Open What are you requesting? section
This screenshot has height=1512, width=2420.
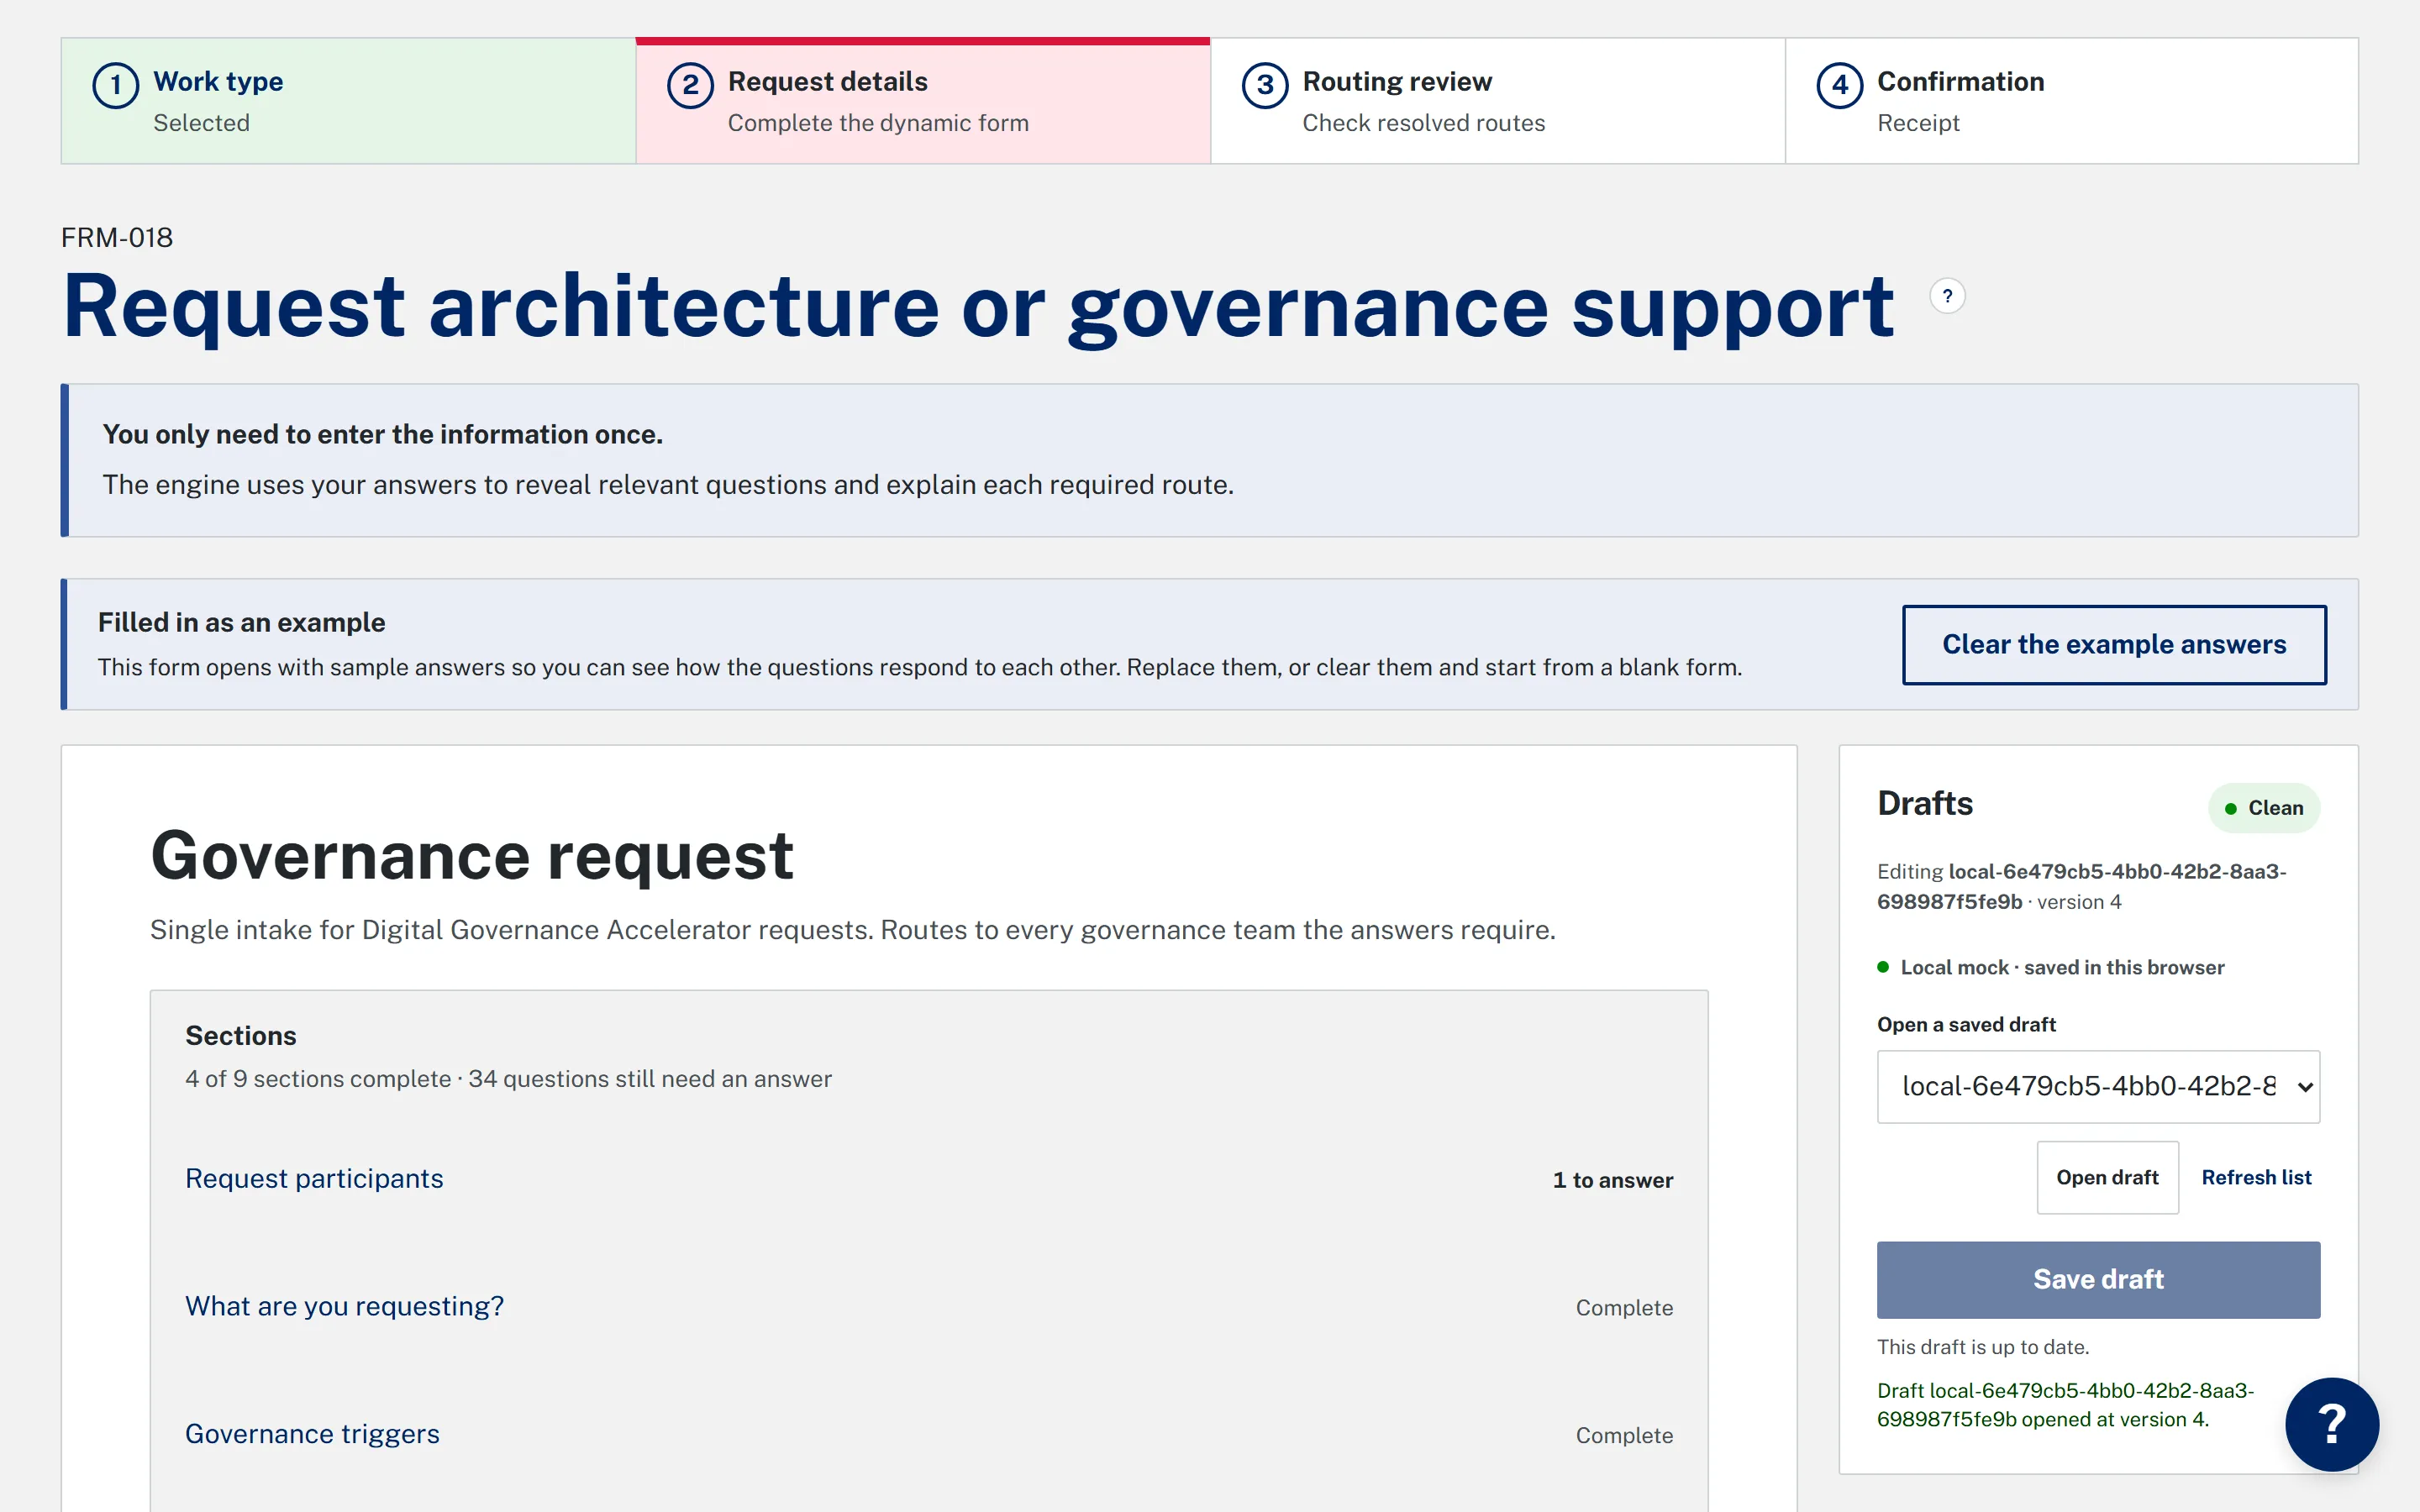click(344, 1306)
